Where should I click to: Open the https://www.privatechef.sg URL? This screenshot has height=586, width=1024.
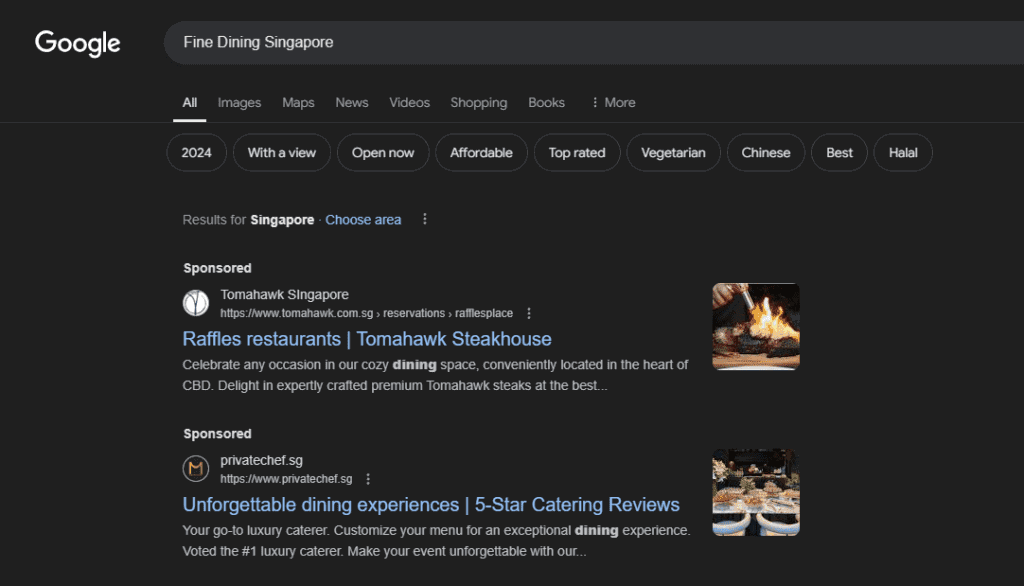point(286,479)
